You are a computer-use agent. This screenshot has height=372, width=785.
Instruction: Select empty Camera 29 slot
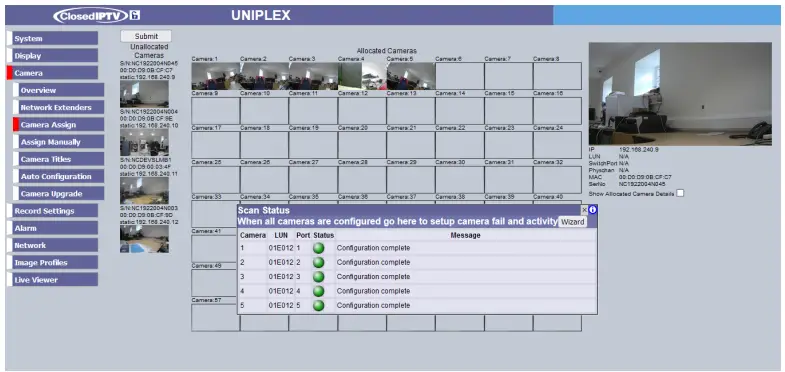[x=411, y=180]
